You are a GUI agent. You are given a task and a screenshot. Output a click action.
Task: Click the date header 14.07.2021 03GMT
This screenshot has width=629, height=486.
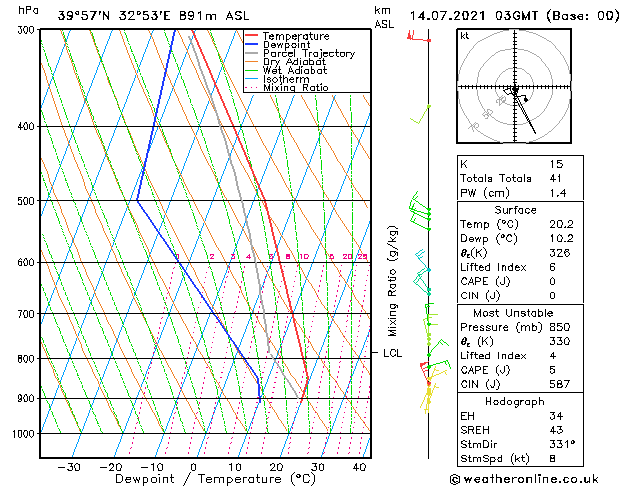511,15
